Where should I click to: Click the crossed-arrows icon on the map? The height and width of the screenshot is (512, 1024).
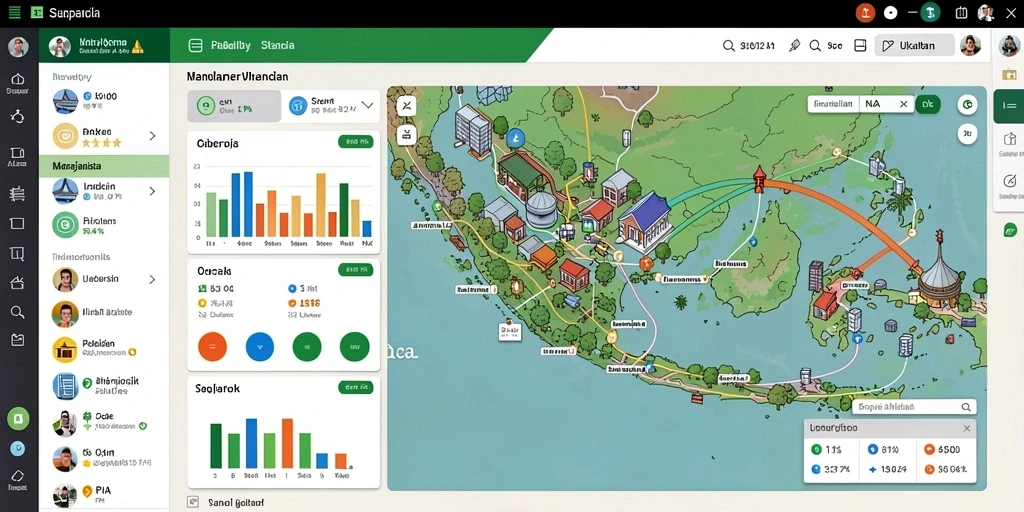(x=406, y=105)
